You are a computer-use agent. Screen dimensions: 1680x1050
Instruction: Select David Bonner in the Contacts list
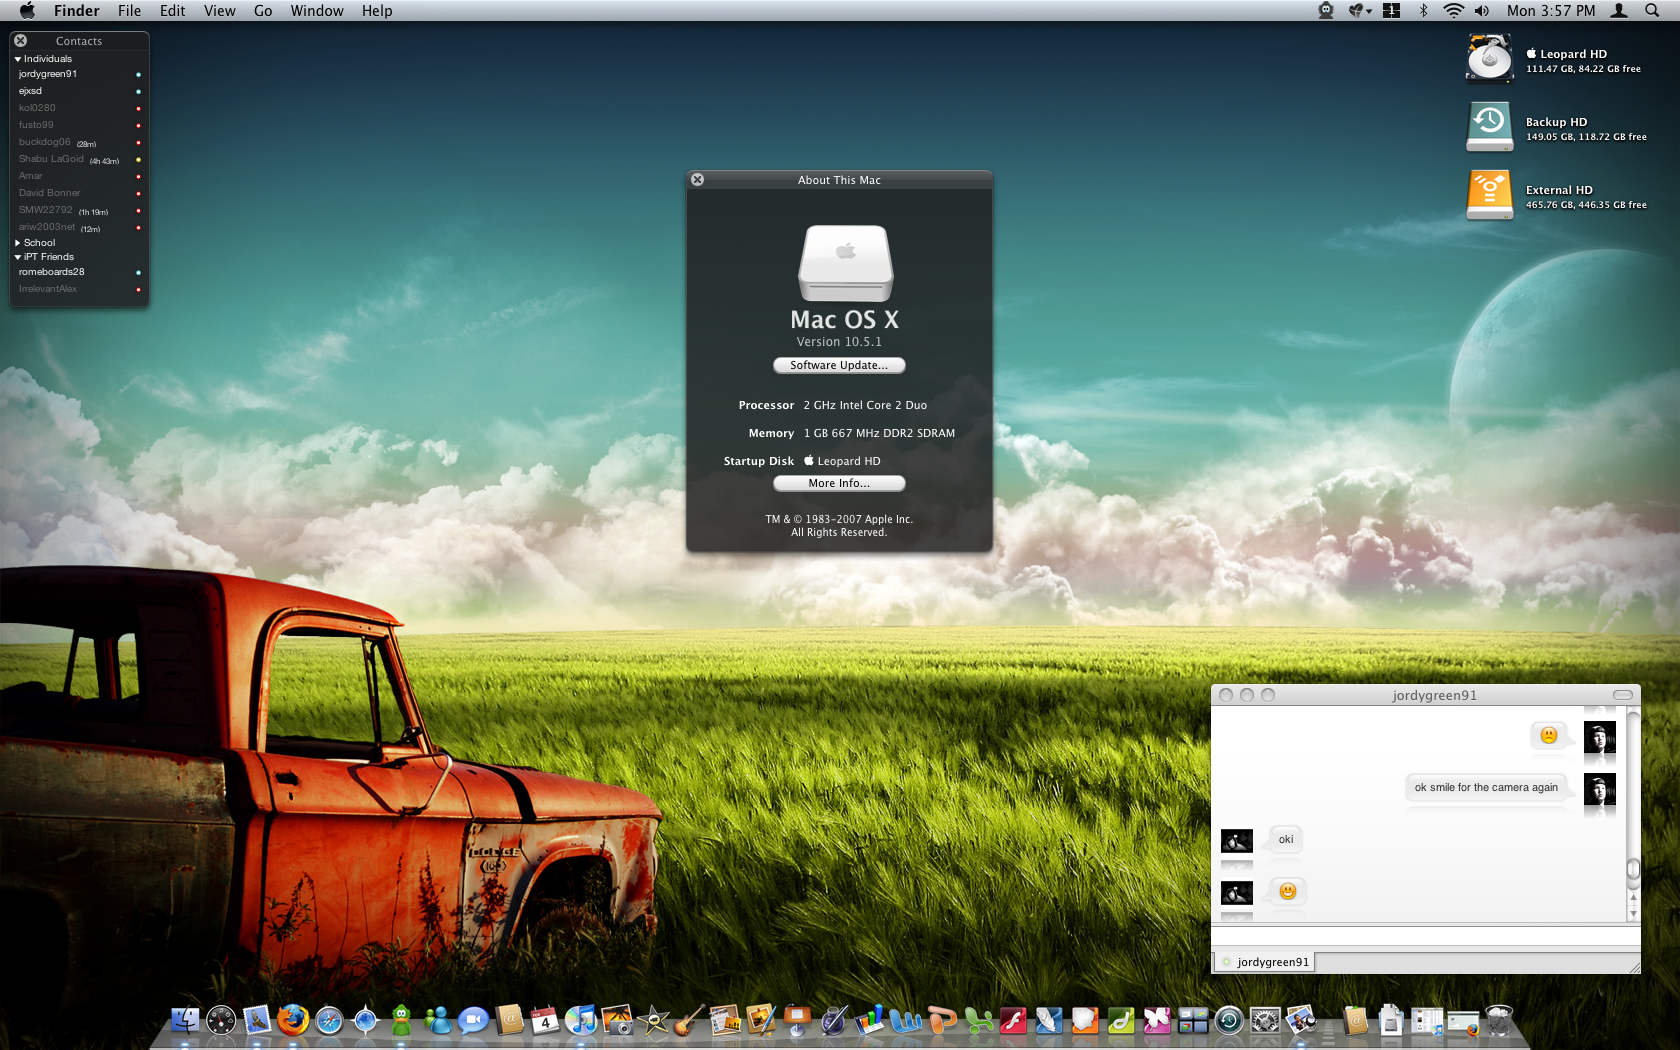(x=79, y=193)
